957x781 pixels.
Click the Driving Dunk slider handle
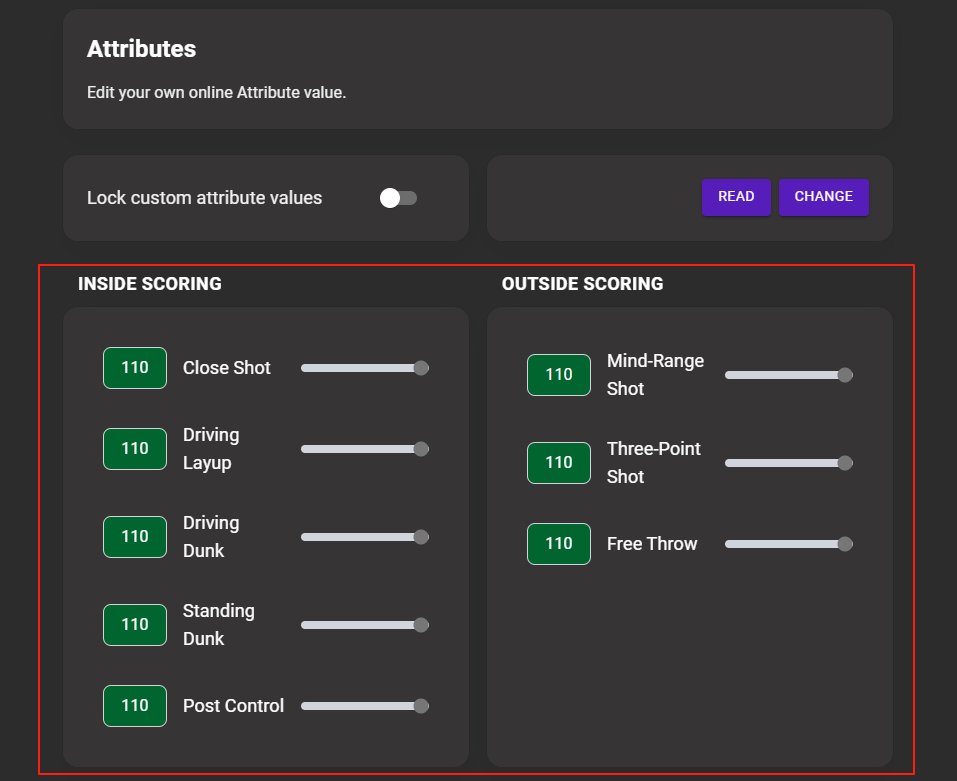click(x=421, y=537)
